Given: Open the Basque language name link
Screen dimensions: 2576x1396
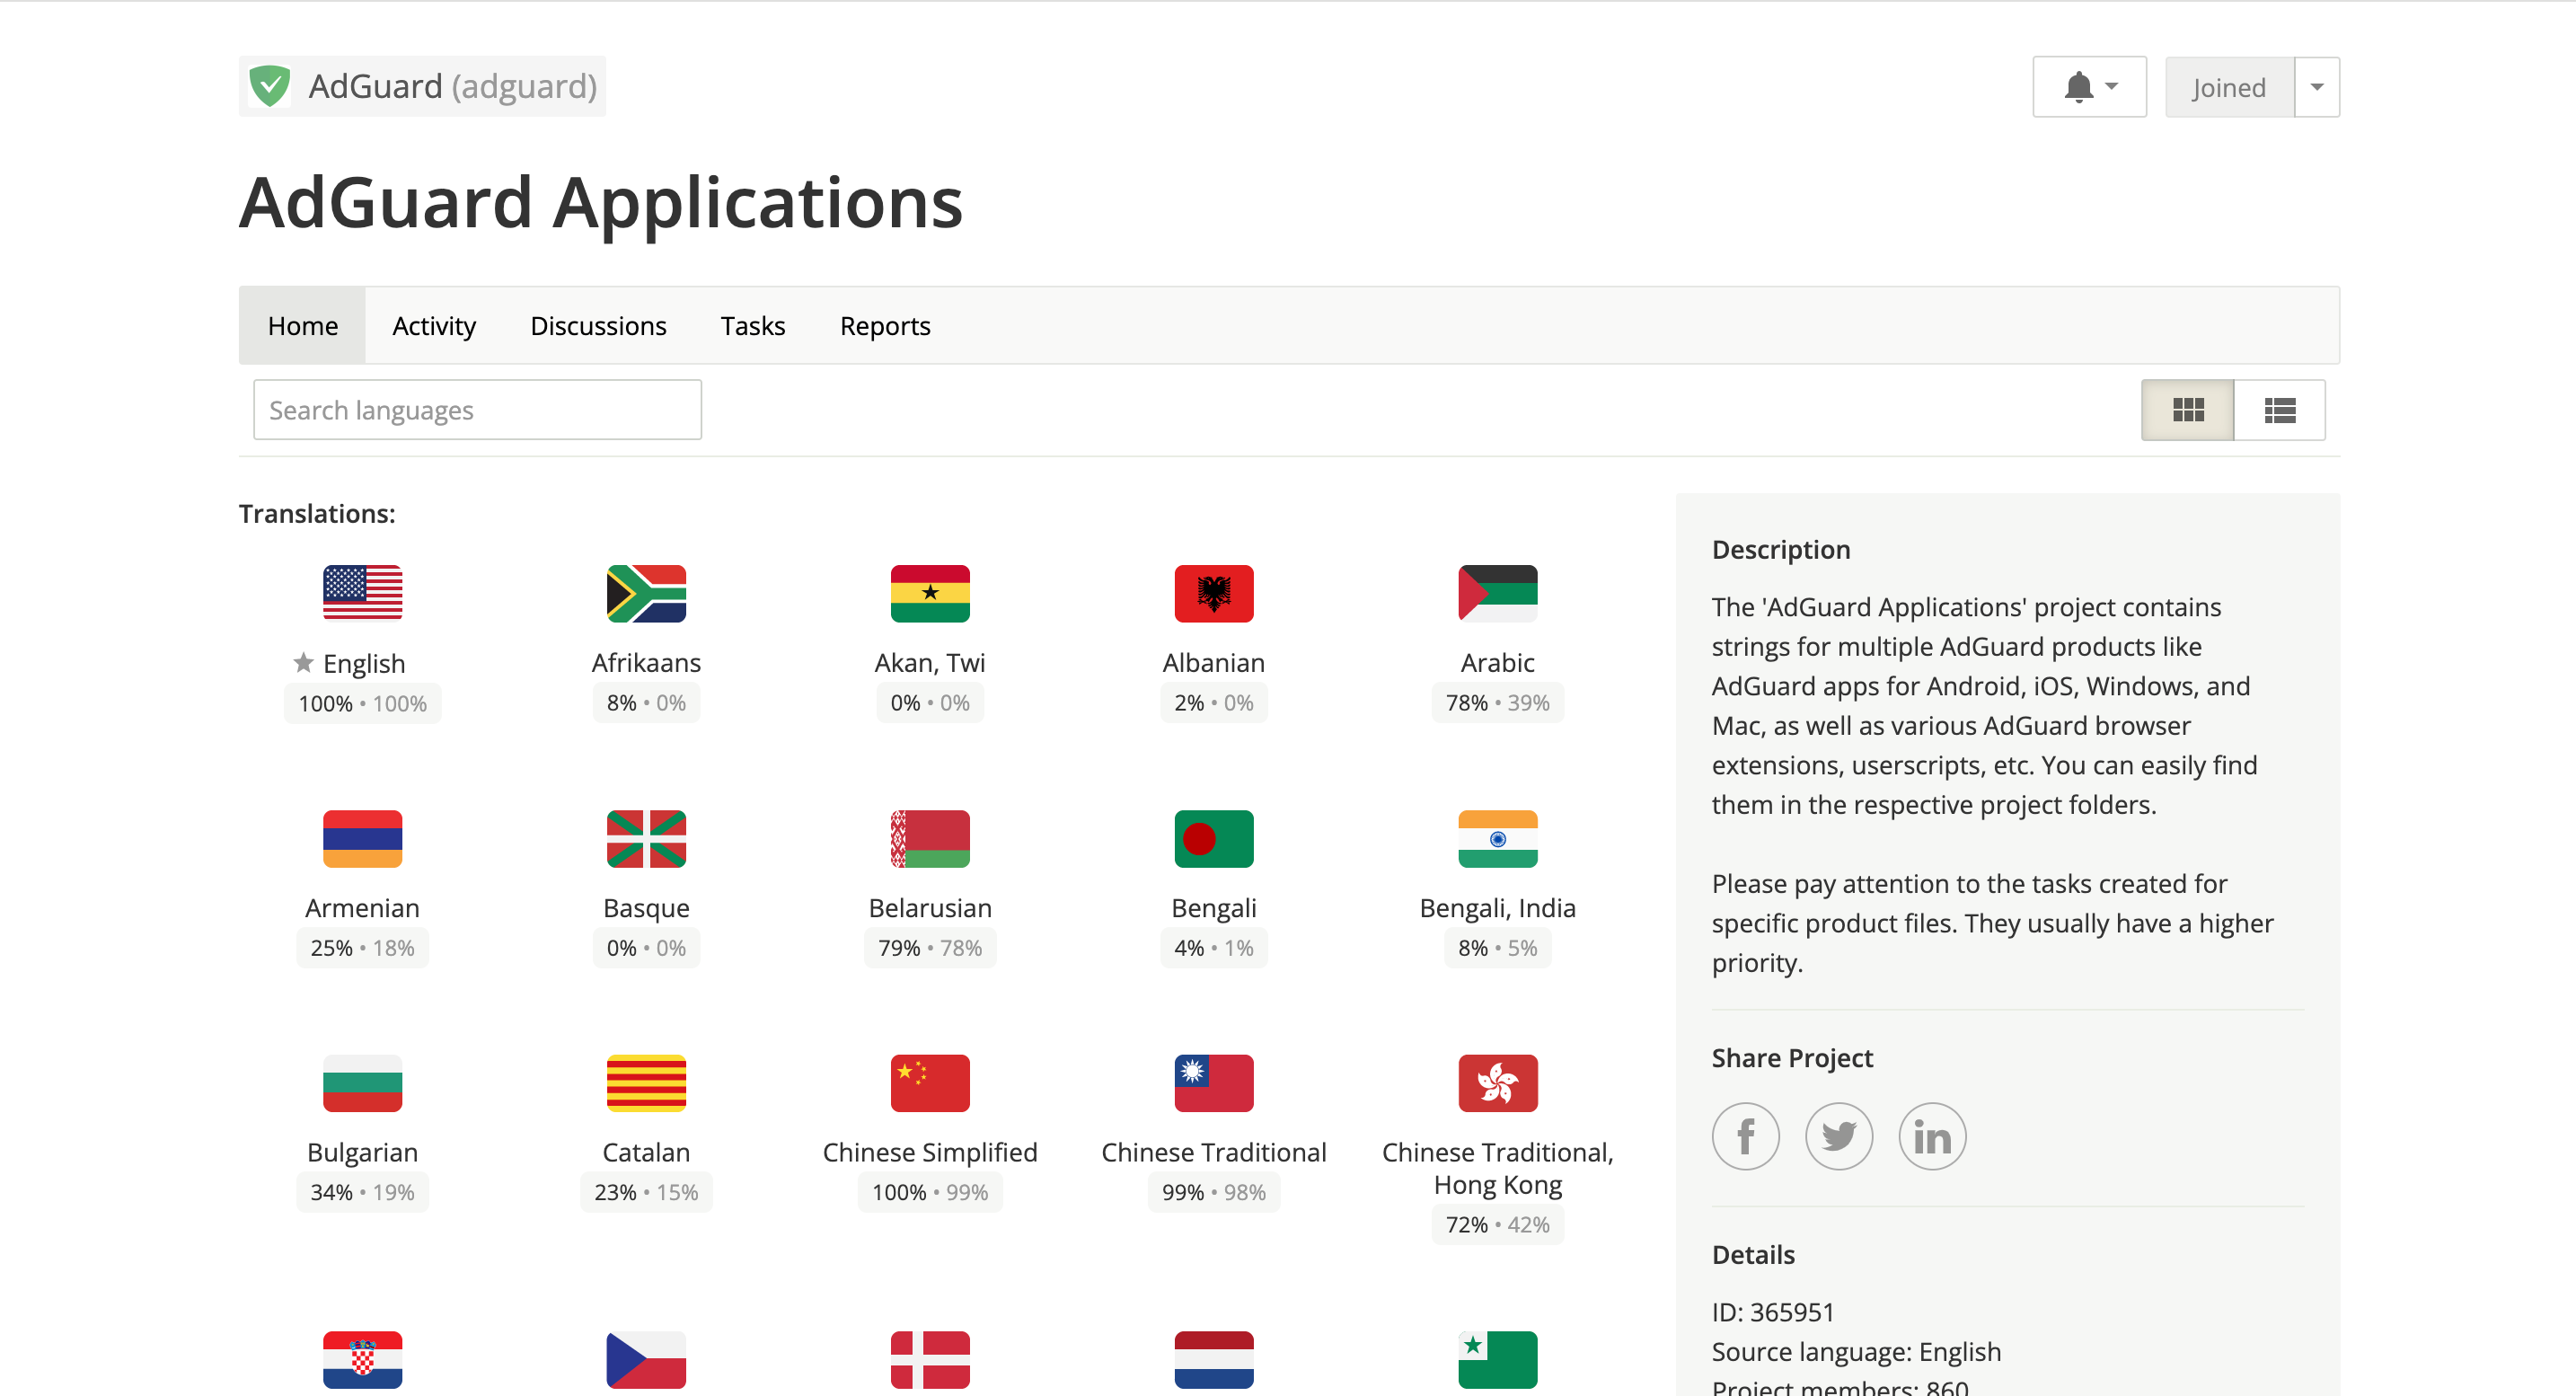Looking at the screenshot, I should coord(646,908).
